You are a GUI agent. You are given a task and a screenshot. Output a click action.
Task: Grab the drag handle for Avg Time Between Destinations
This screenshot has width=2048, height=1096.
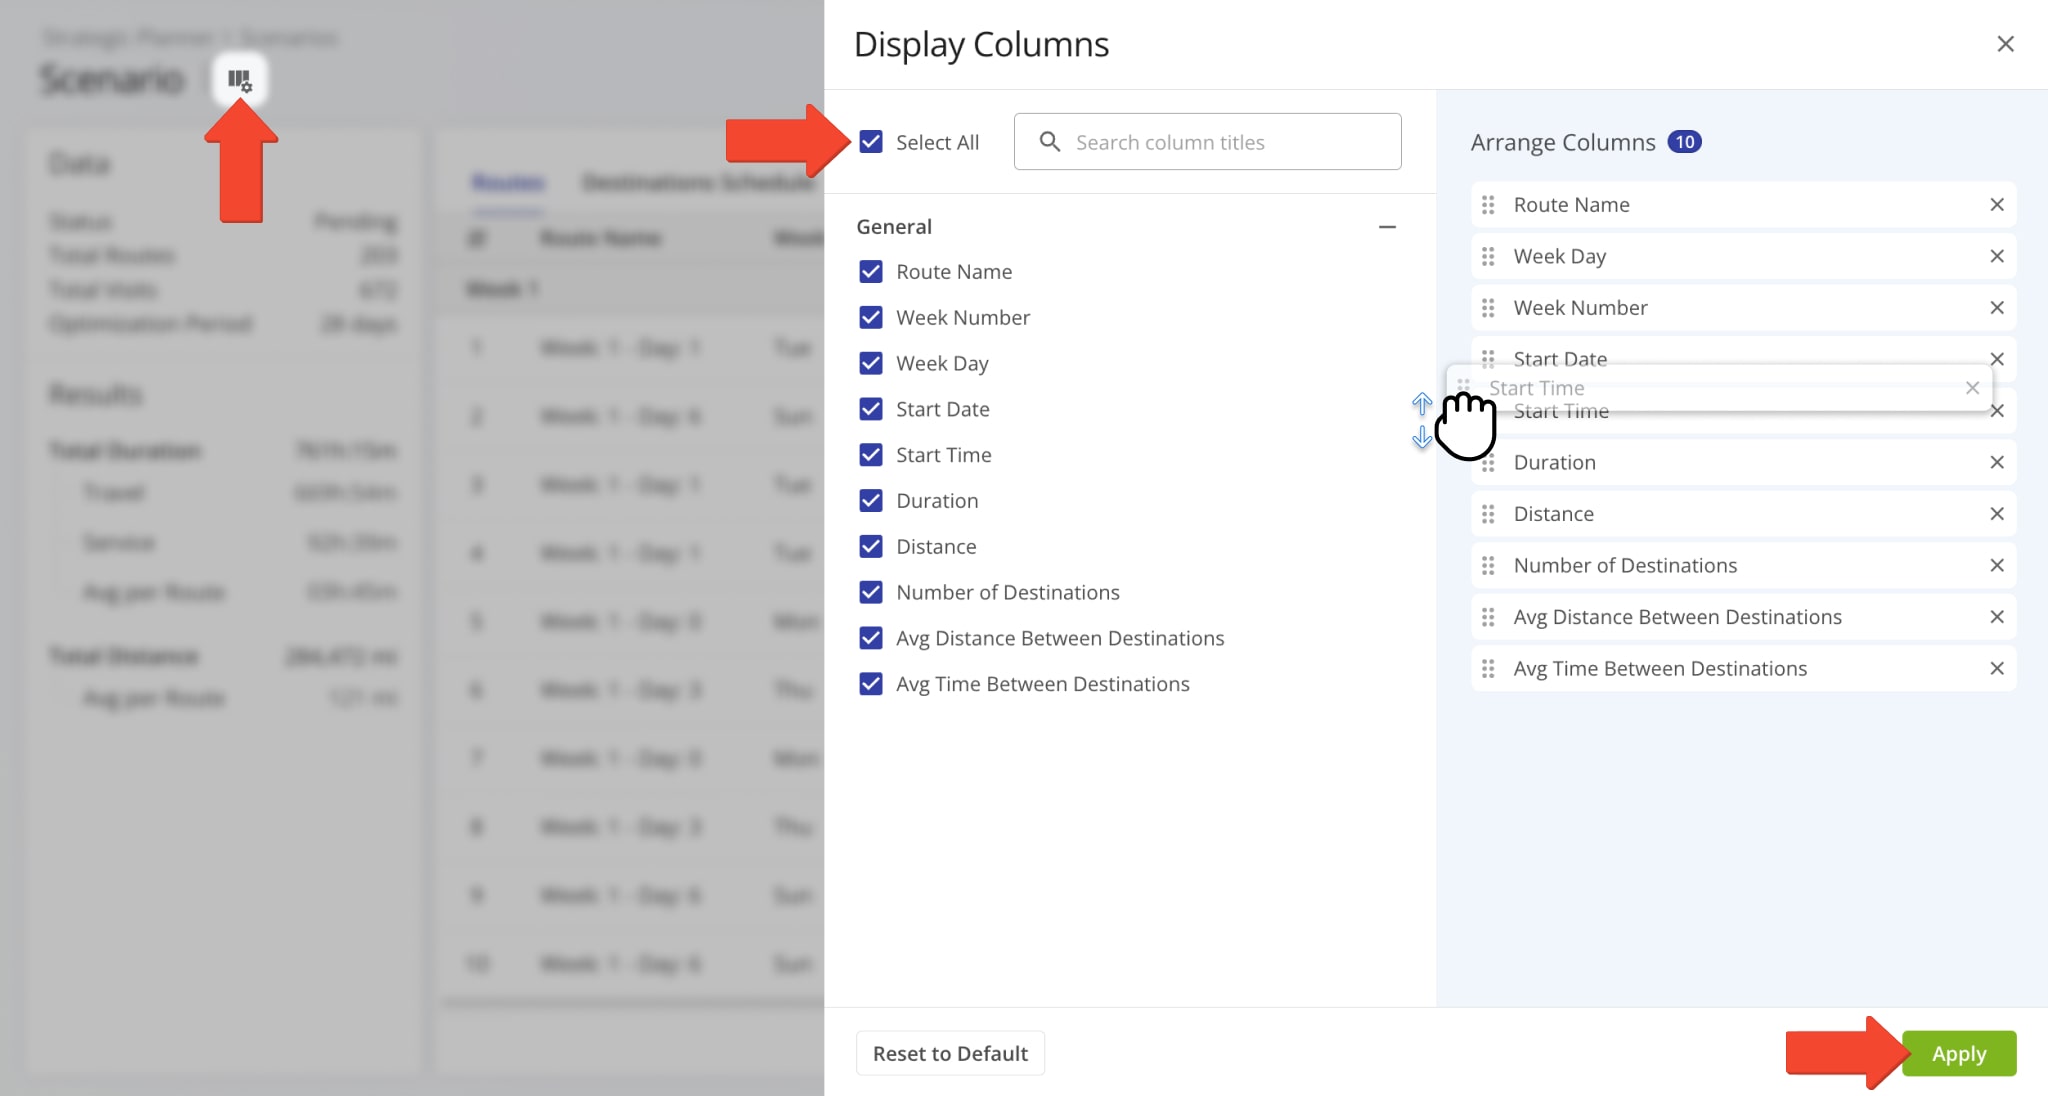[1488, 669]
